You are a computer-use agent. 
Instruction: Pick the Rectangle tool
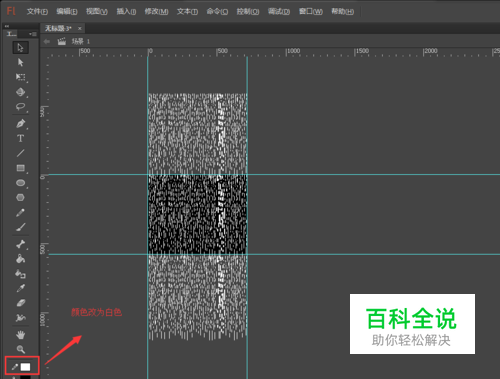pos(20,168)
